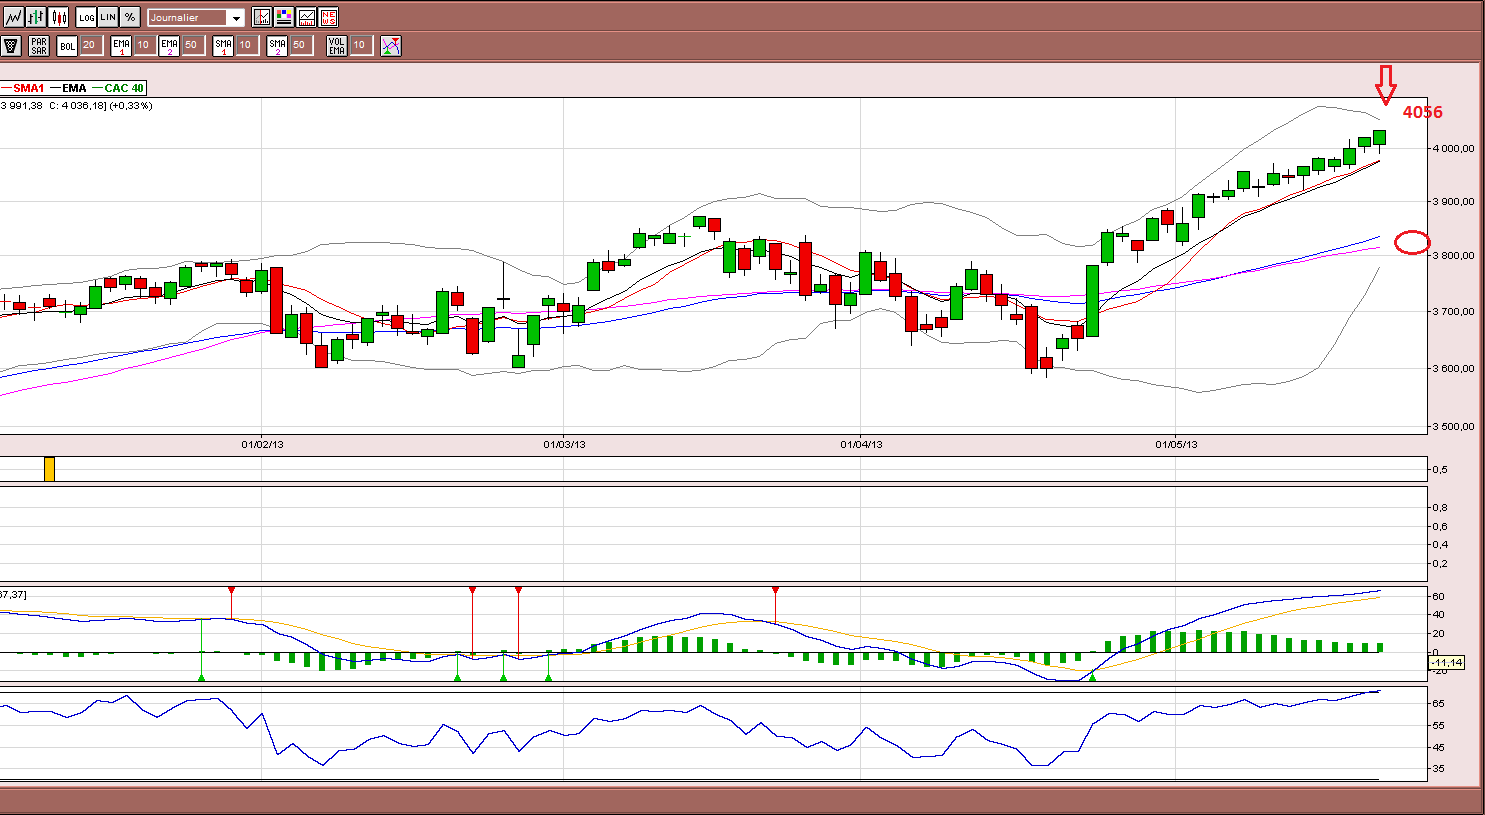1485x815 pixels.
Task: Click the dropdown arrow beside Journalier
Action: pos(236,18)
